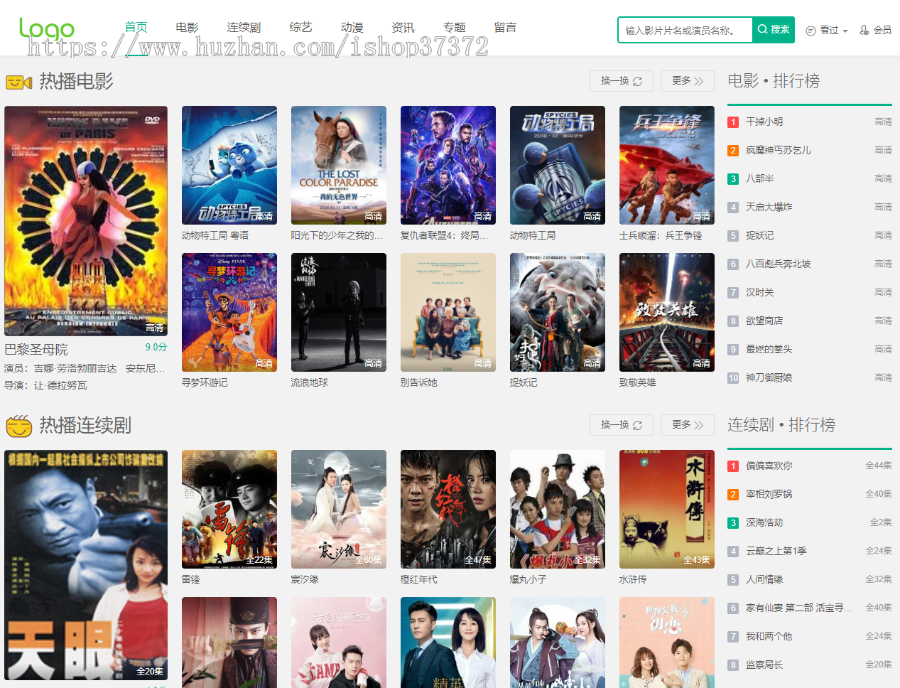Open the 橙红年代 series poster
900x688 pixels.
click(448, 510)
